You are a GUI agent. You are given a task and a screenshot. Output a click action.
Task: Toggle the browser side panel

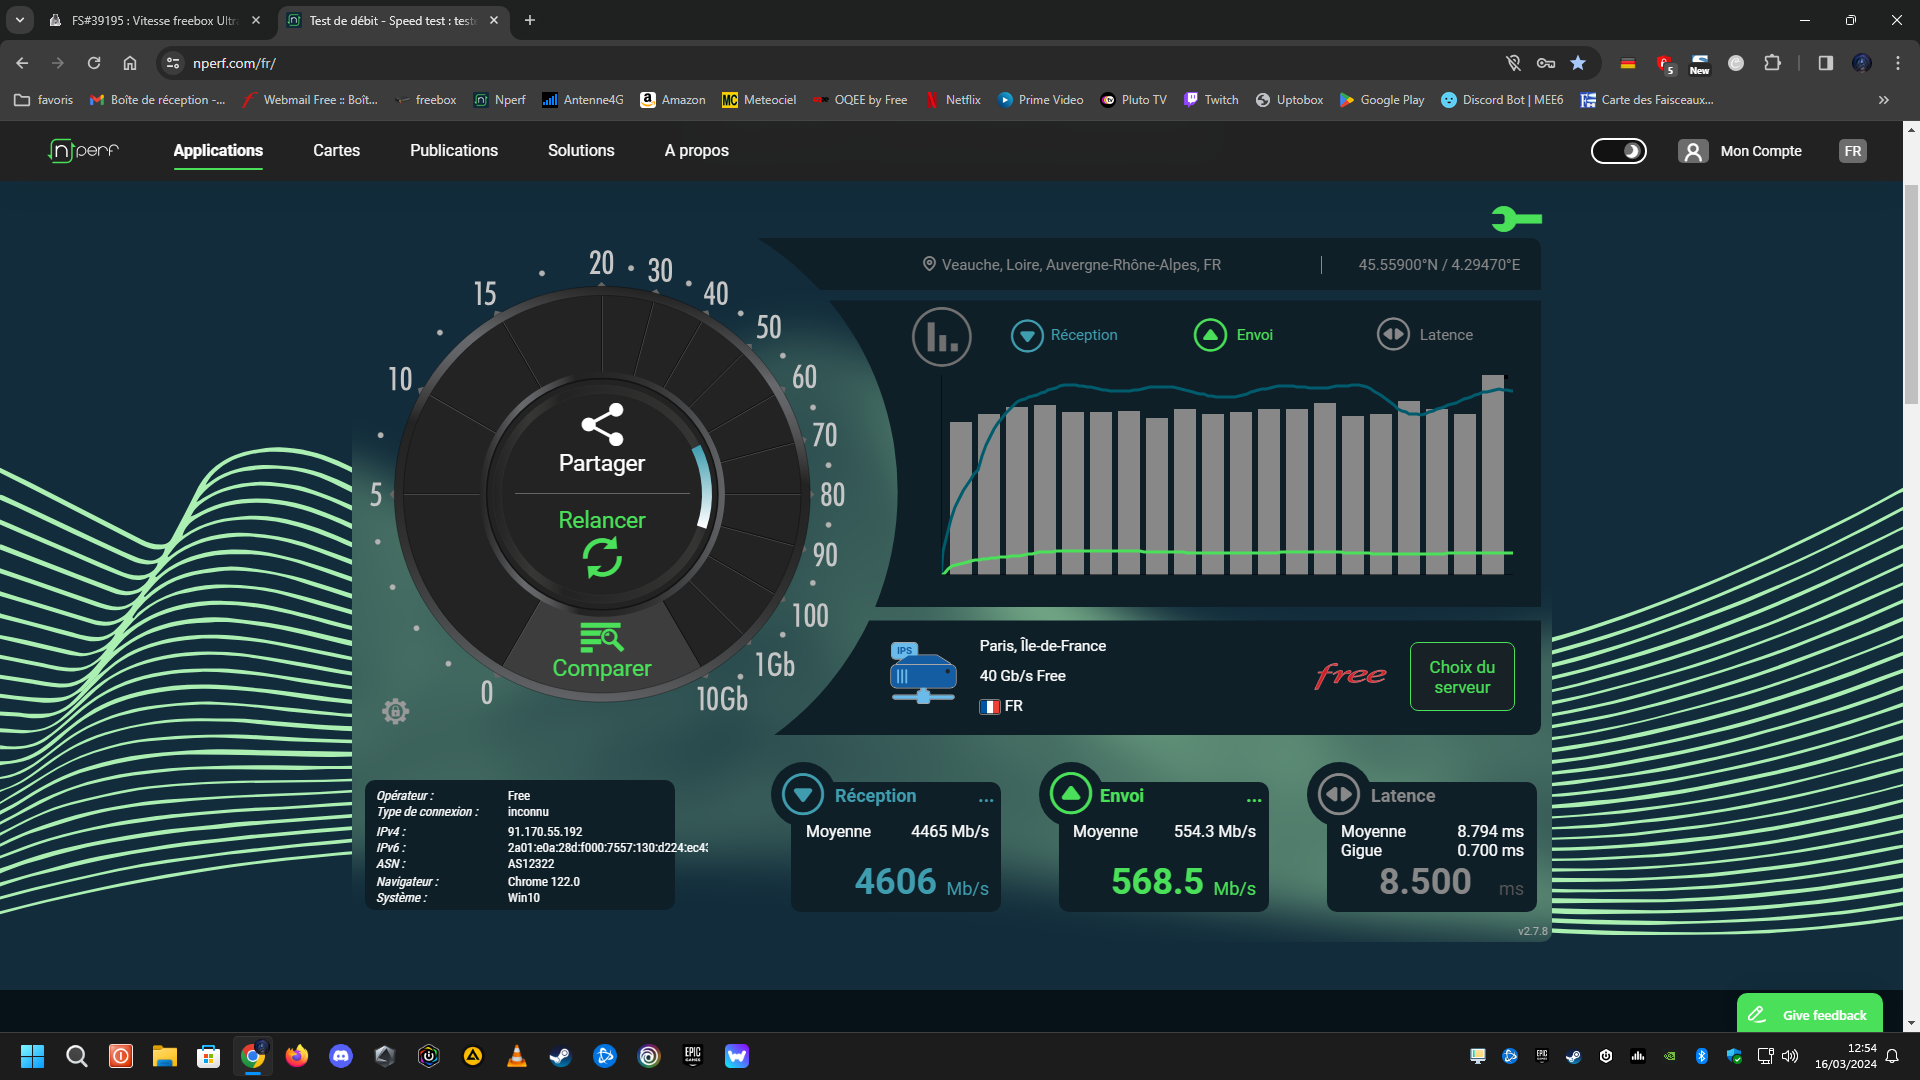click(1826, 63)
